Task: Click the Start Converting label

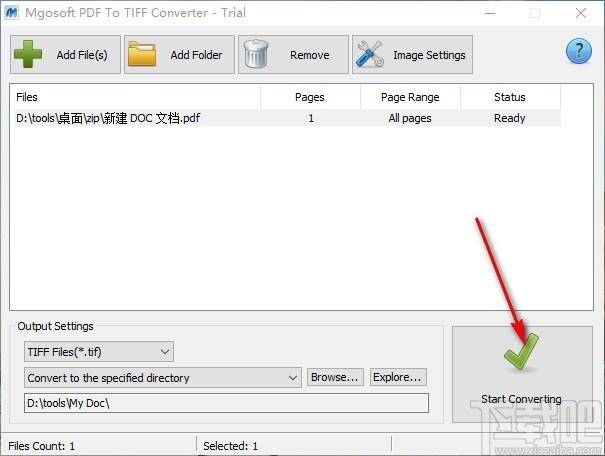Action: (x=521, y=399)
